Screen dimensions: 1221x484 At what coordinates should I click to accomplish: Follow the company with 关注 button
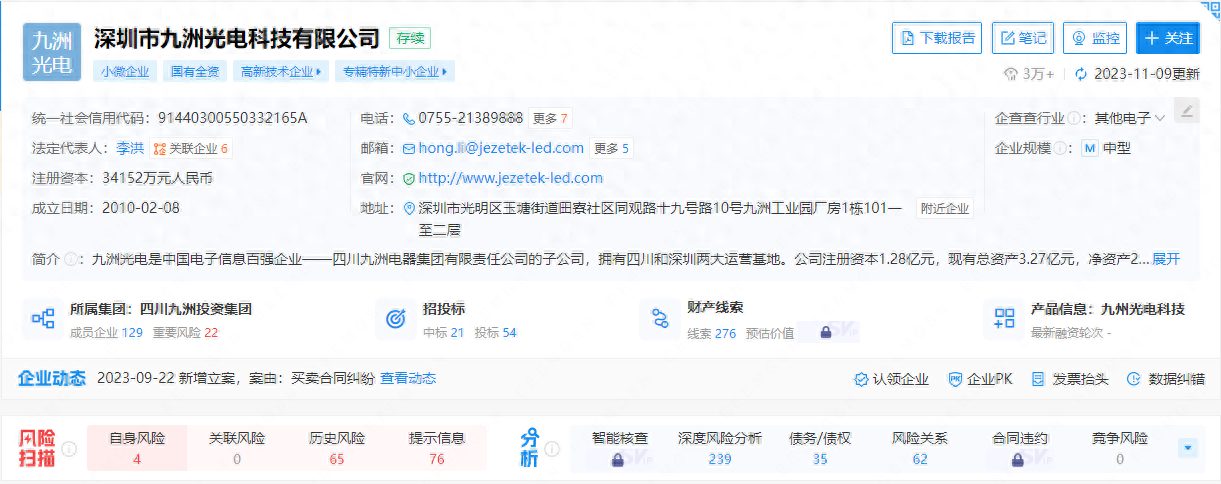[1168, 38]
